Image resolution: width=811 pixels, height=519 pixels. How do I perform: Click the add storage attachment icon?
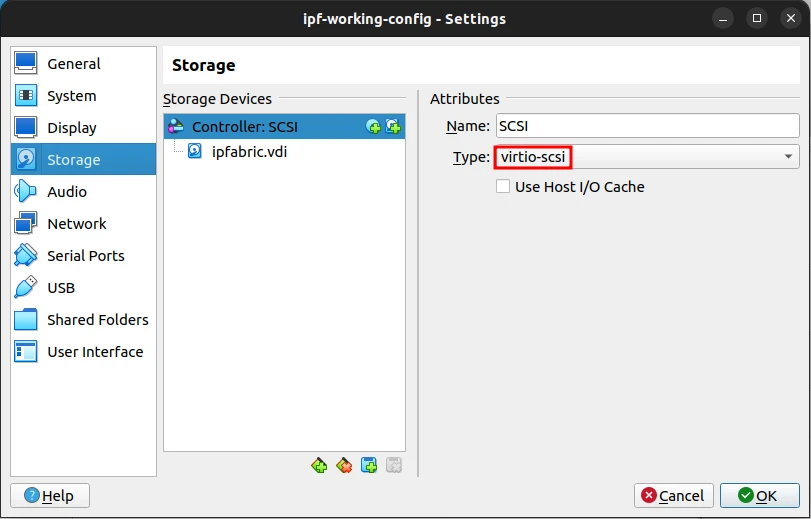(x=369, y=465)
